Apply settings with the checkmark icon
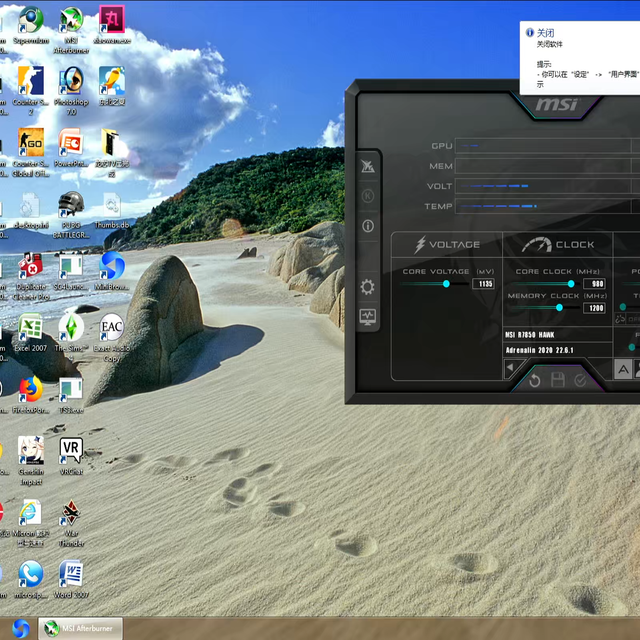The image size is (640, 640). [x=580, y=380]
